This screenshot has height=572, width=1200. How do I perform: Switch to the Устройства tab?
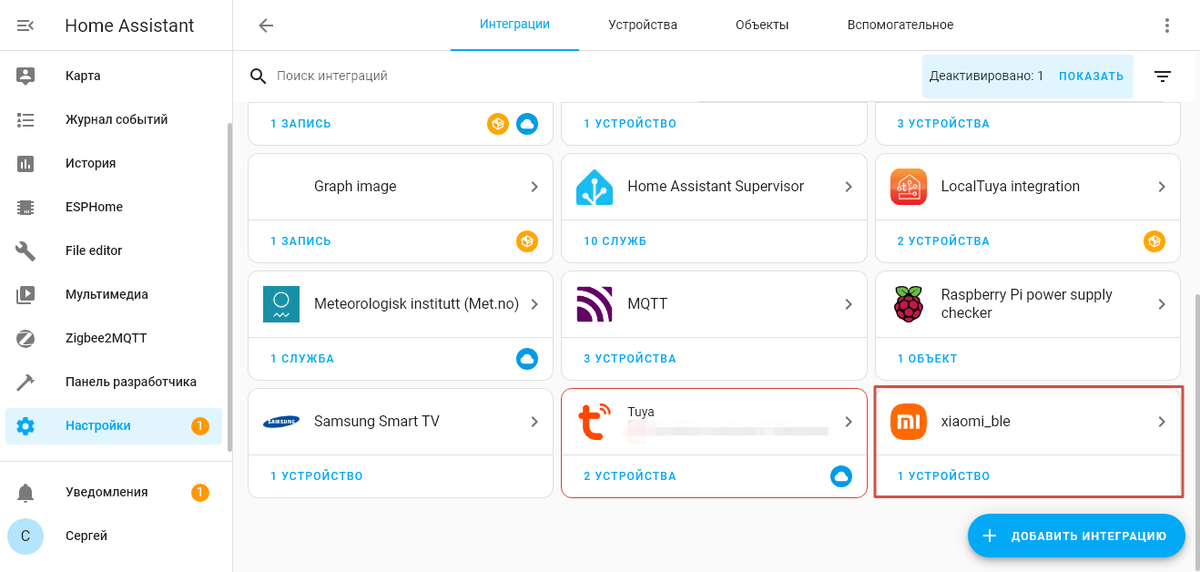[643, 25]
